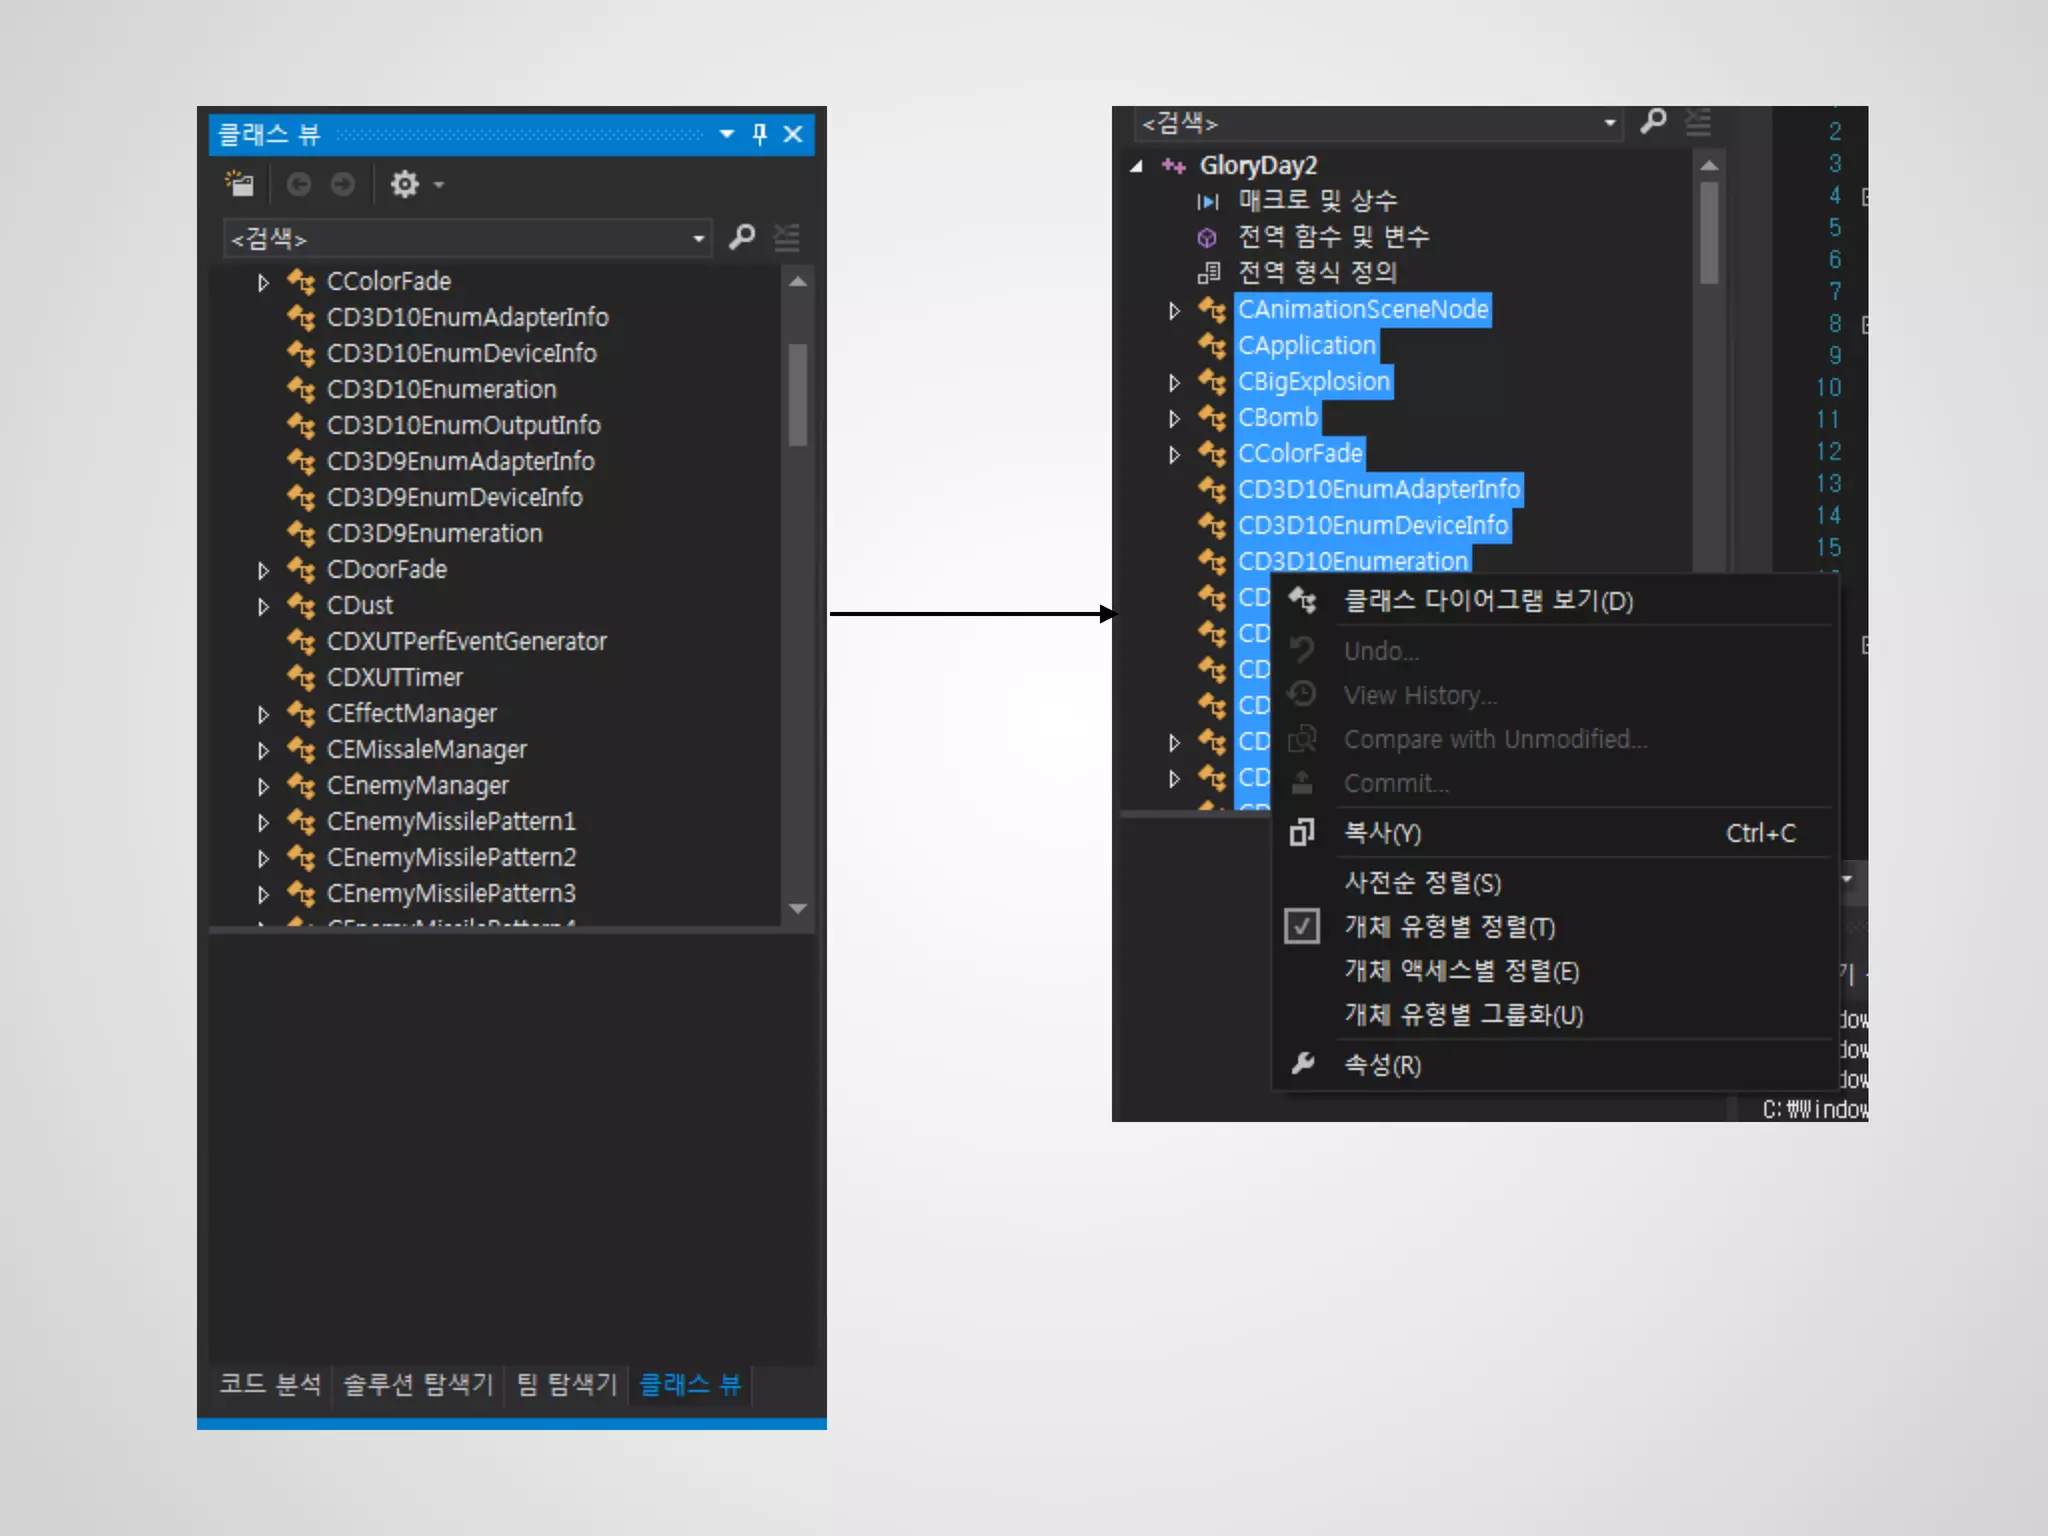Expand the CDust class node
Viewport: 2048px width, 1536px height.
click(263, 607)
